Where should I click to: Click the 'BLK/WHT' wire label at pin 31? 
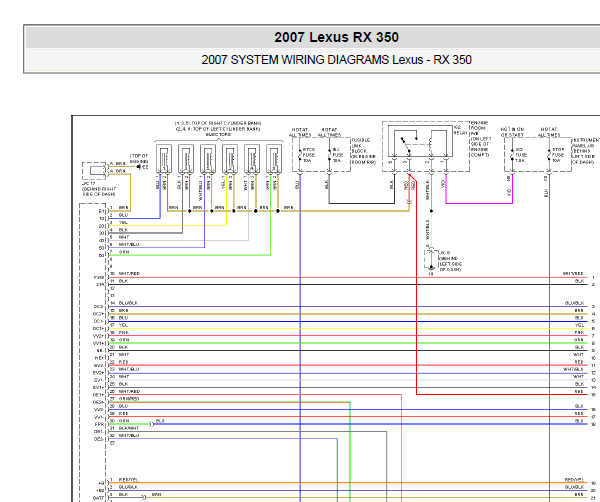[x=129, y=428]
